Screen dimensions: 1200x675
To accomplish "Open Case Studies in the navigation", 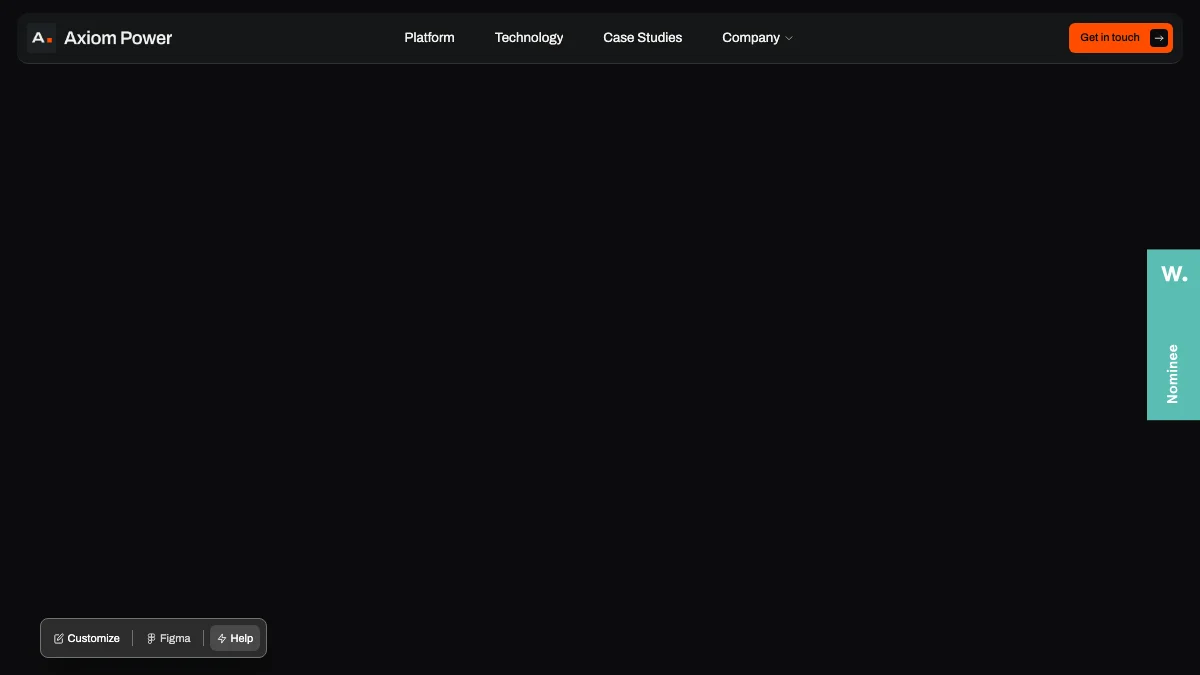I will (x=642, y=38).
